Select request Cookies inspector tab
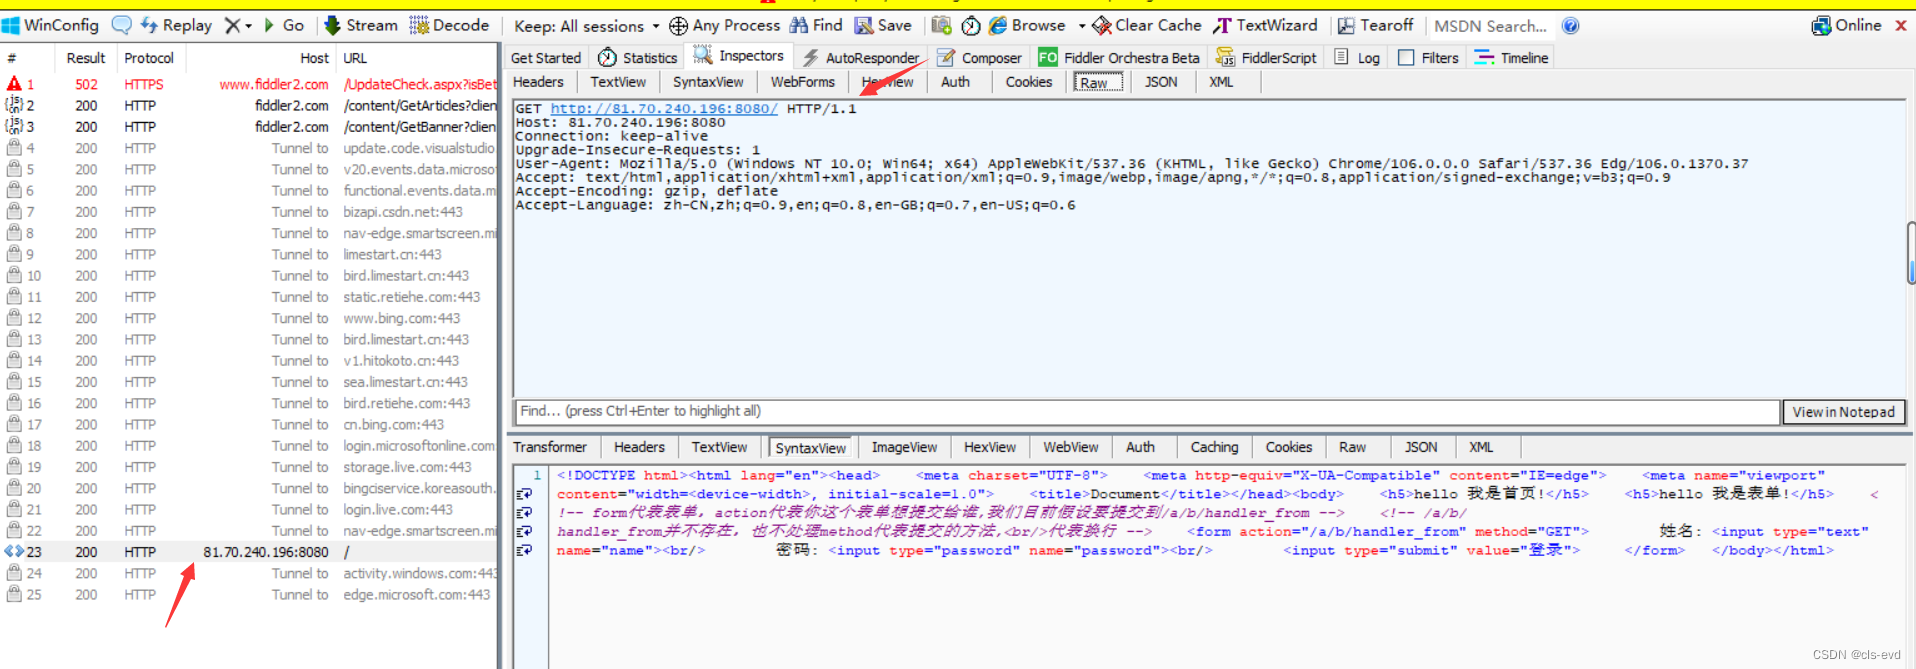The height and width of the screenshot is (669, 1916). 1029,82
